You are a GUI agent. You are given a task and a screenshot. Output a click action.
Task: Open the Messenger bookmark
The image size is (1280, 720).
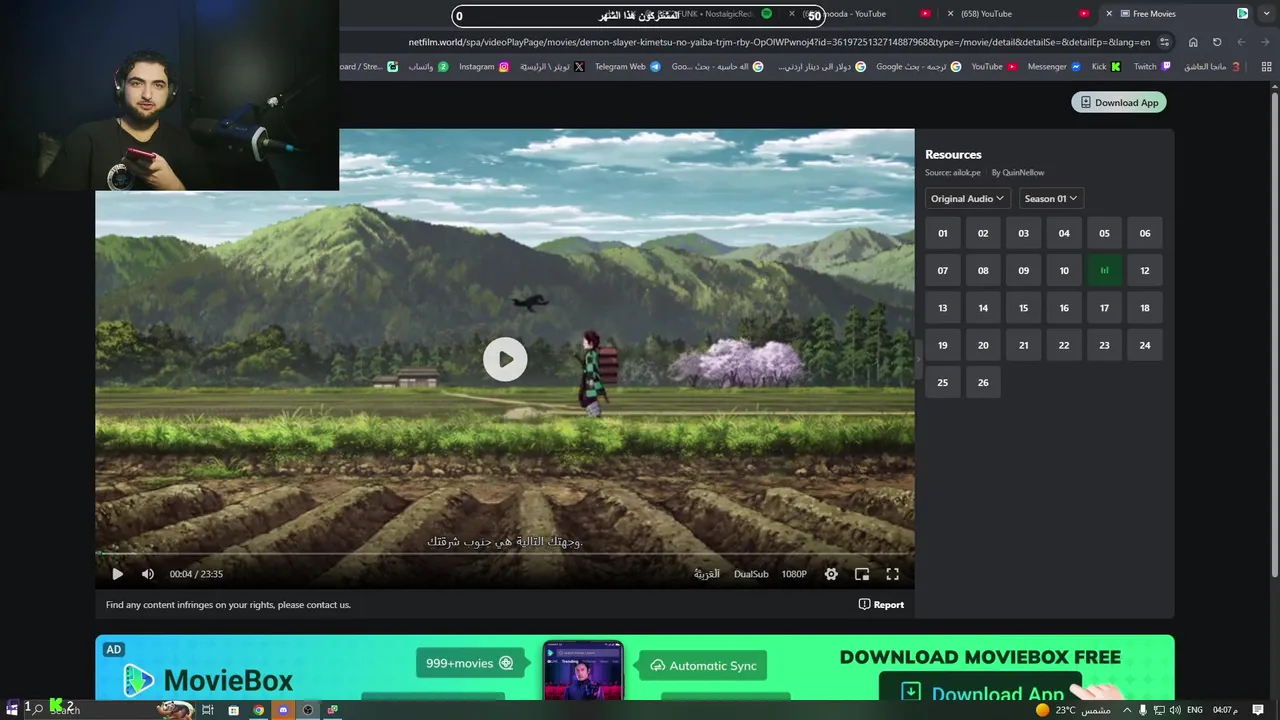coord(1054,67)
